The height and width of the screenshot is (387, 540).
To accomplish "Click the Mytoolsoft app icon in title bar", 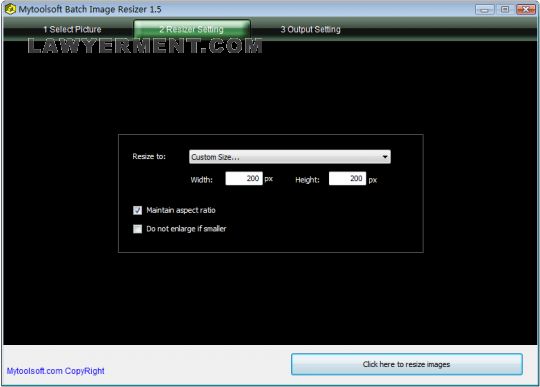I will [x=10, y=9].
